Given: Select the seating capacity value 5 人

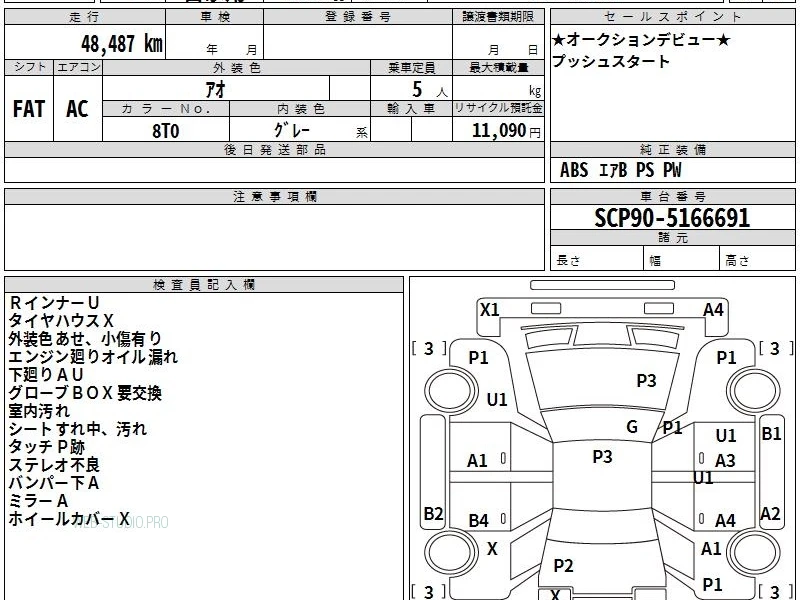Looking at the screenshot, I should point(429,90).
